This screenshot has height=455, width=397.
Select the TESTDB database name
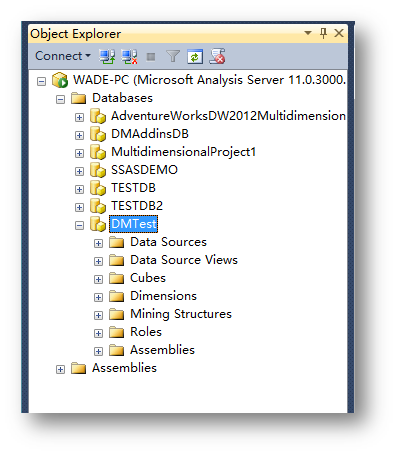(x=133, y=188)
